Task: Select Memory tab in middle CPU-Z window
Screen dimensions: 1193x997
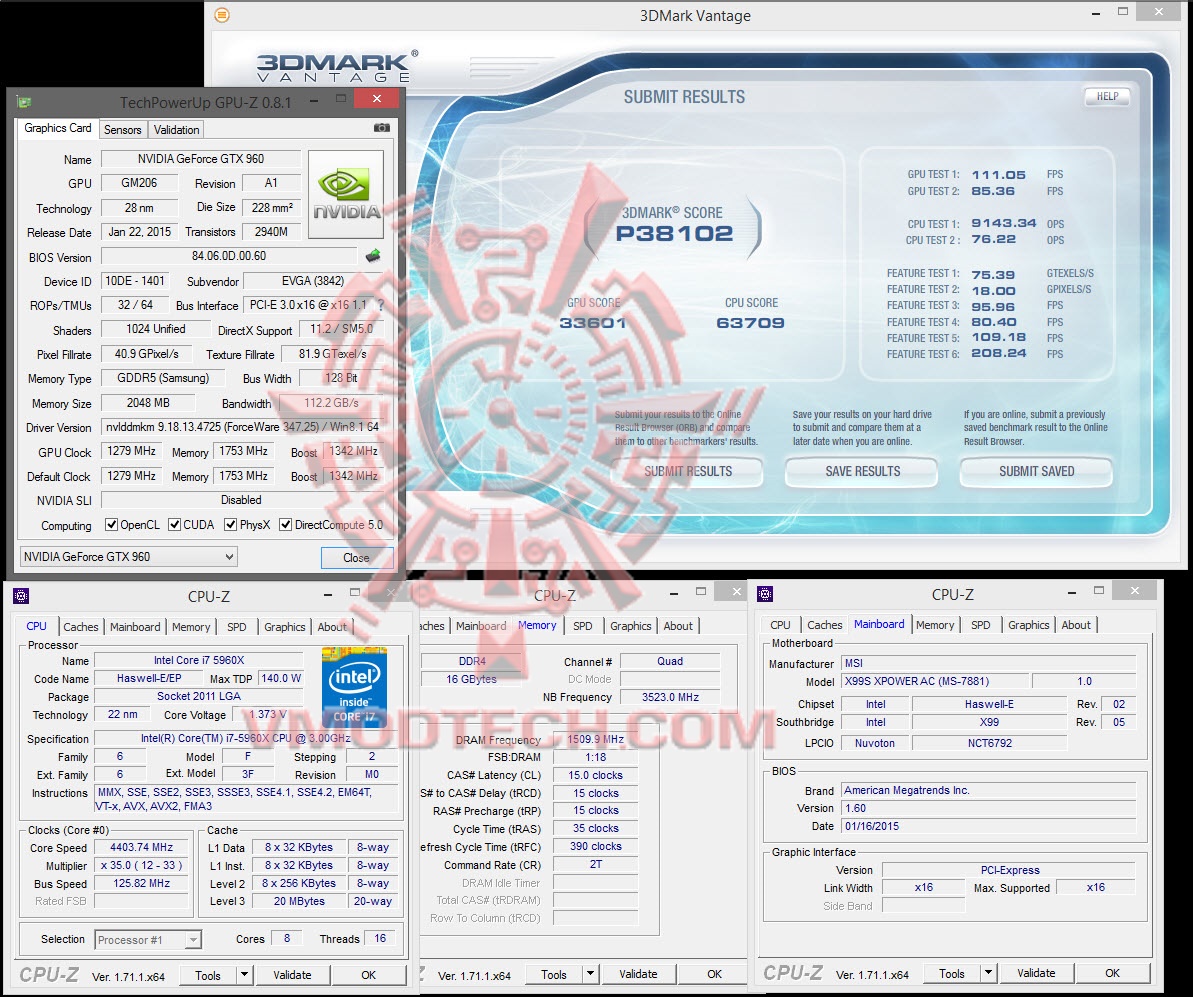Action: (x=537, y=625)
